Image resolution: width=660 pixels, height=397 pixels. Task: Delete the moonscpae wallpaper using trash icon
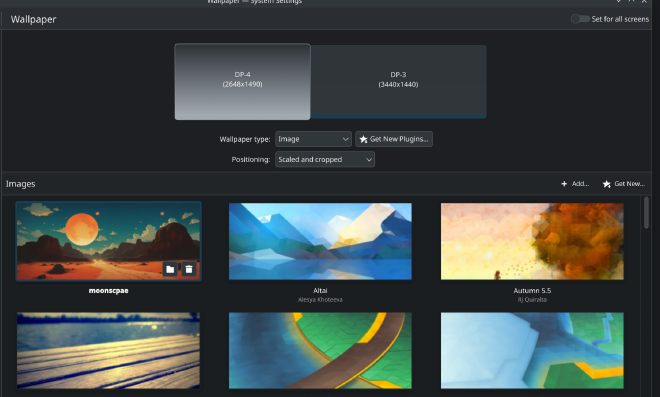(x=189, y=269)
